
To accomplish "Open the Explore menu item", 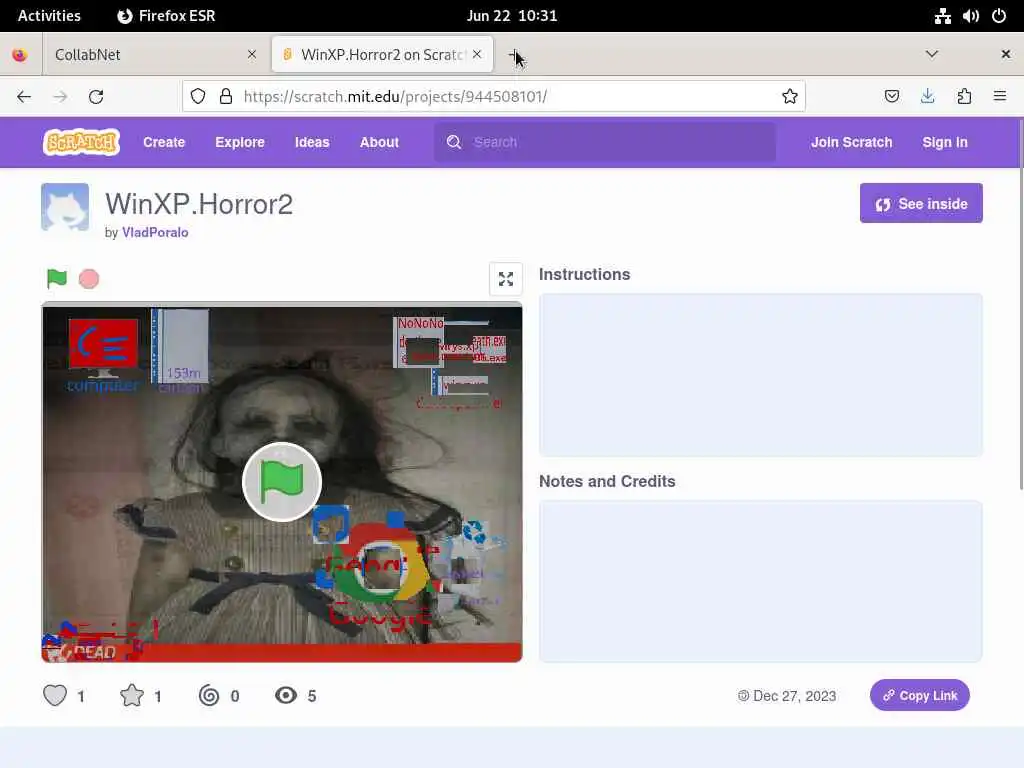I will (x=240, y=142).
